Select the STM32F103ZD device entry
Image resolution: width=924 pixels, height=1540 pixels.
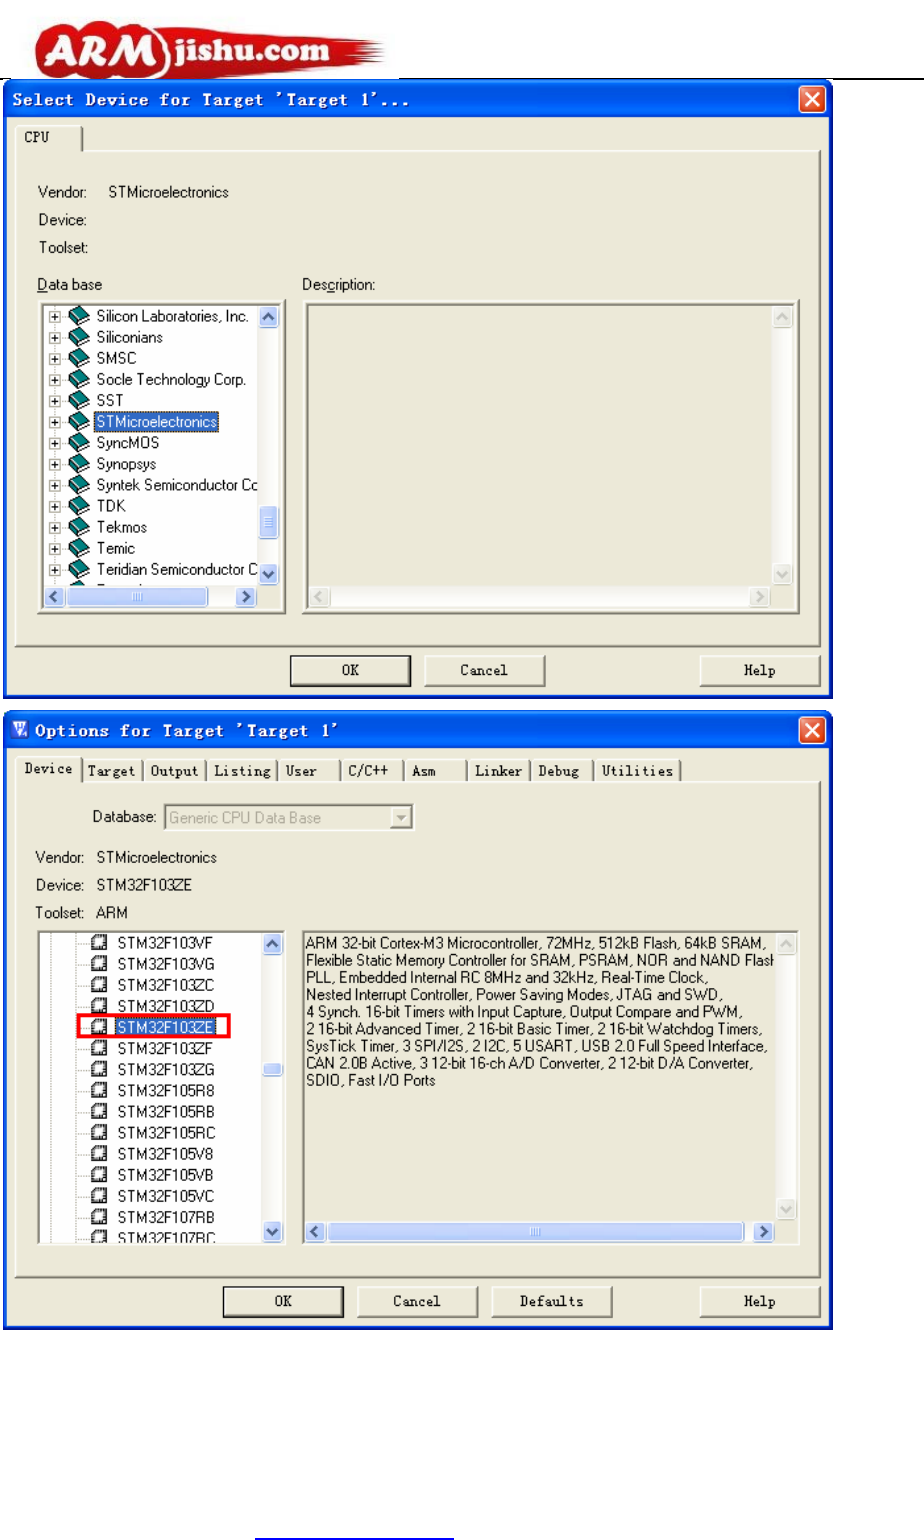click(x=165, y=1006)
